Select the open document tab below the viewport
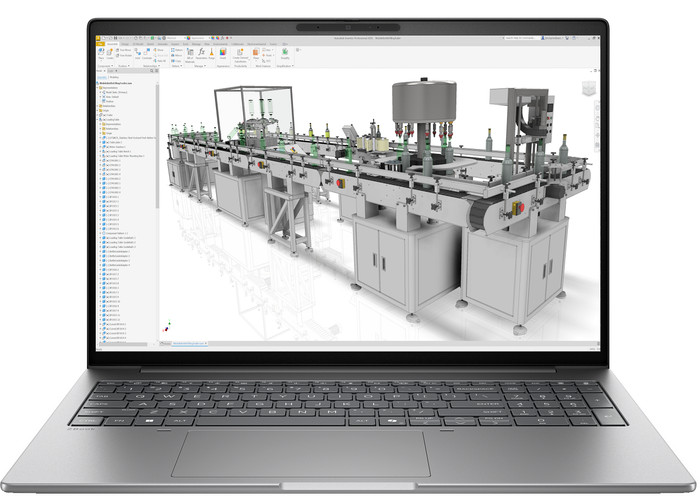Screen dimensions: 700x501 [x=190, y=343]
